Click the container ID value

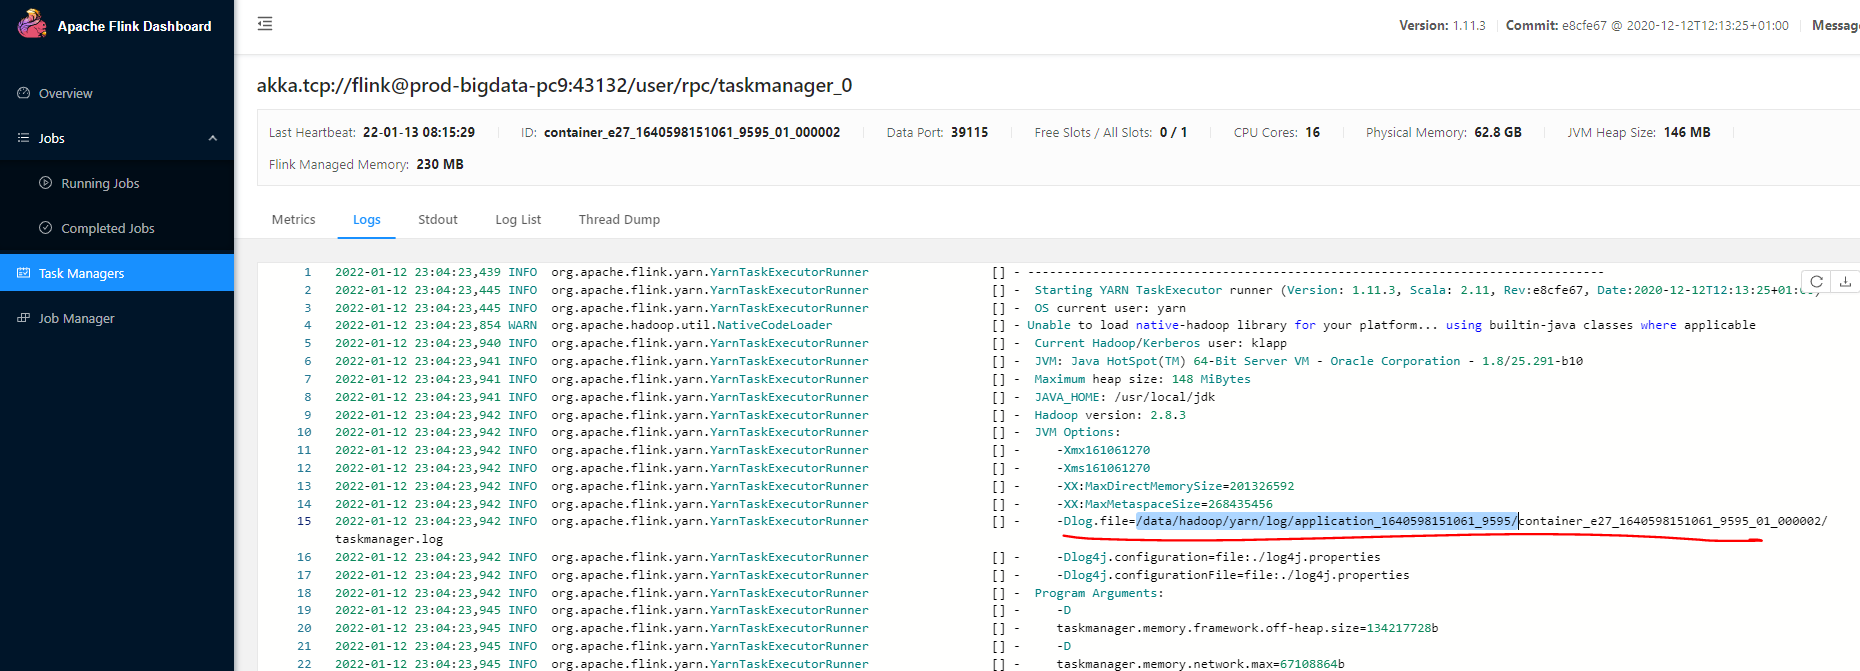pyautogui.click(x=692, y=132)
